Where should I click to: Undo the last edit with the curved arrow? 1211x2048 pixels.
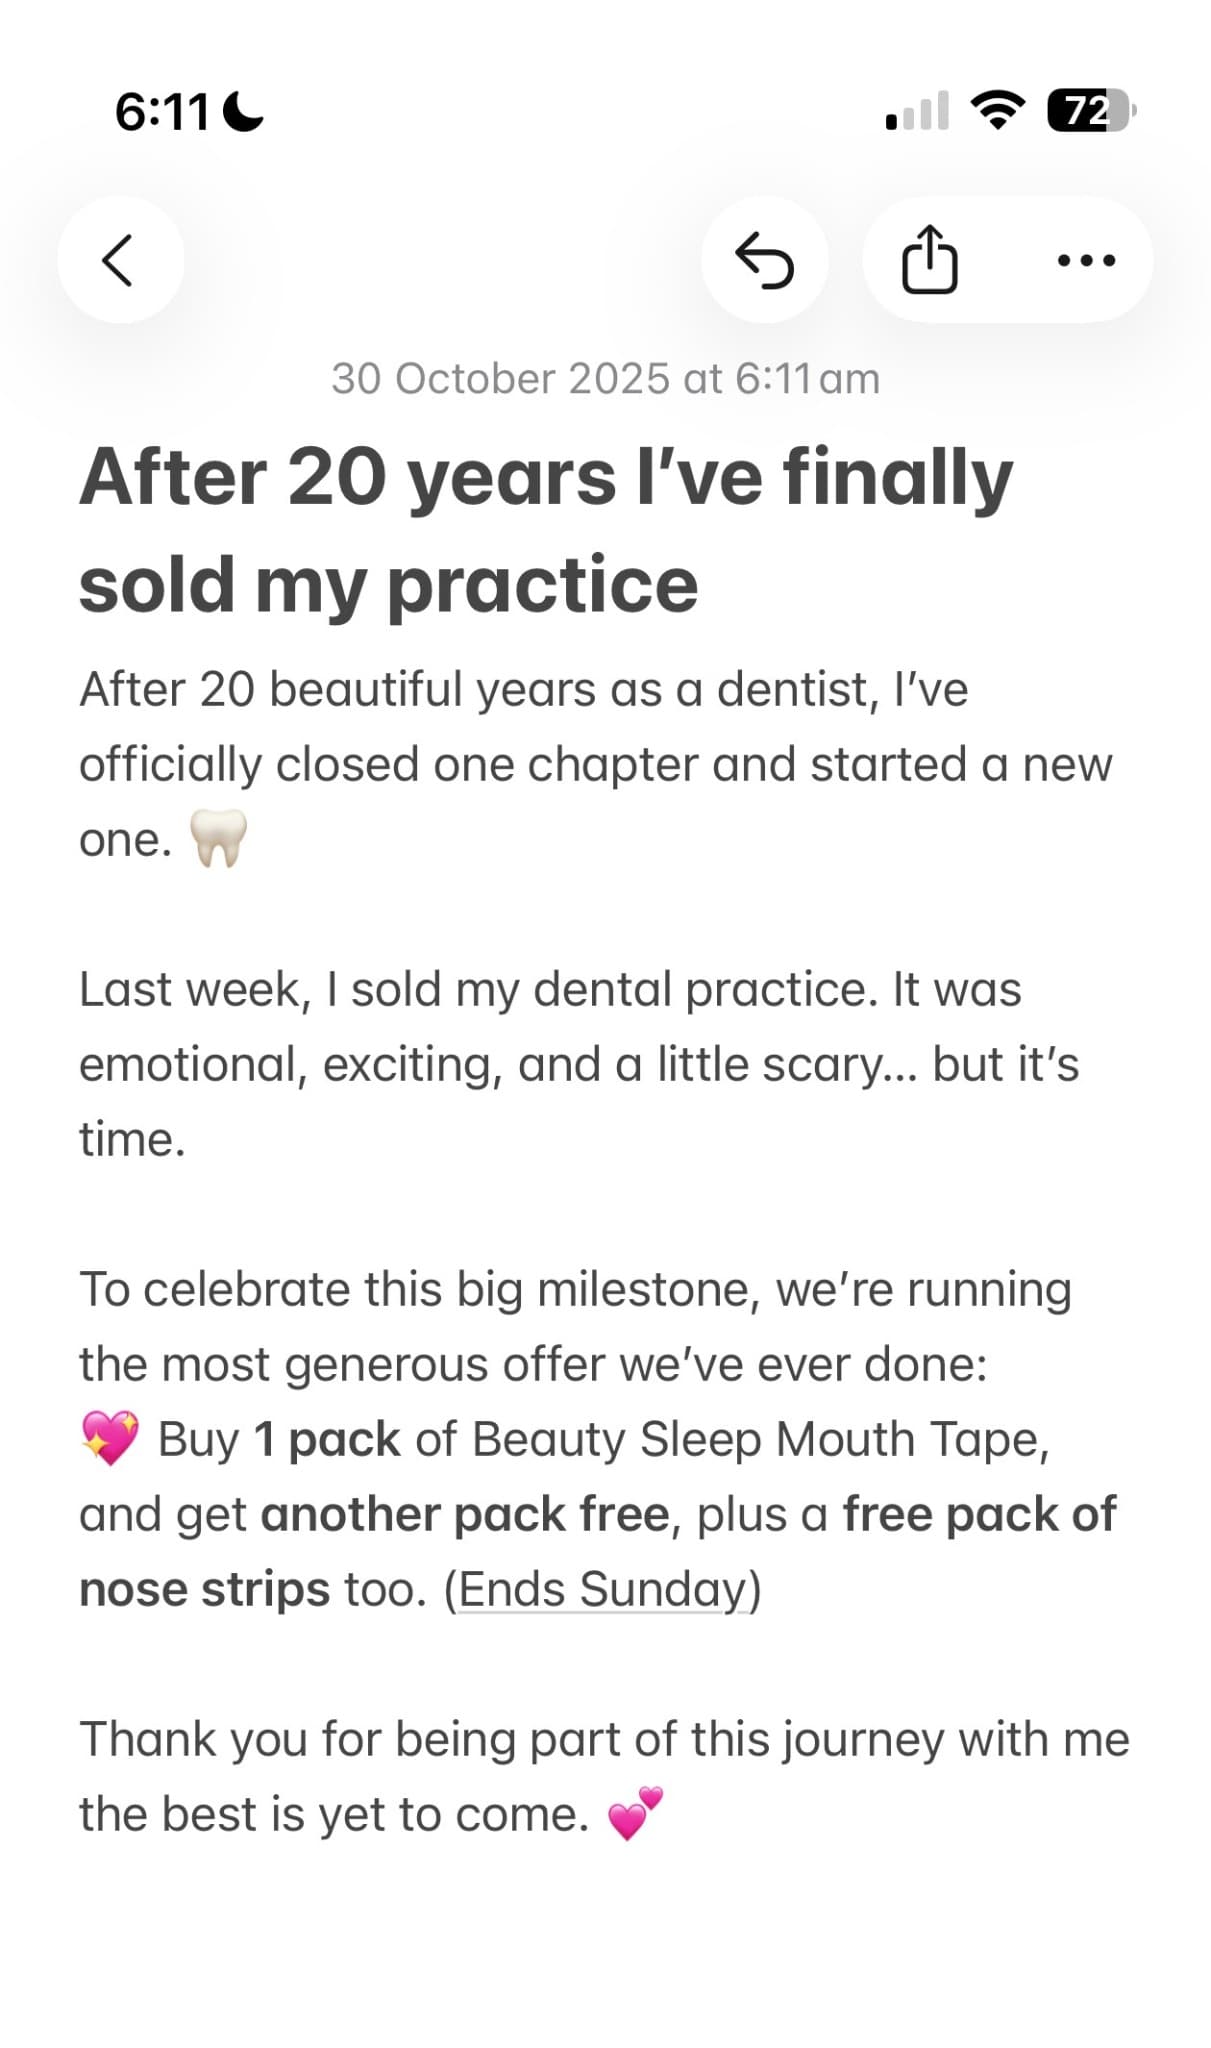(x=765, y=260)
